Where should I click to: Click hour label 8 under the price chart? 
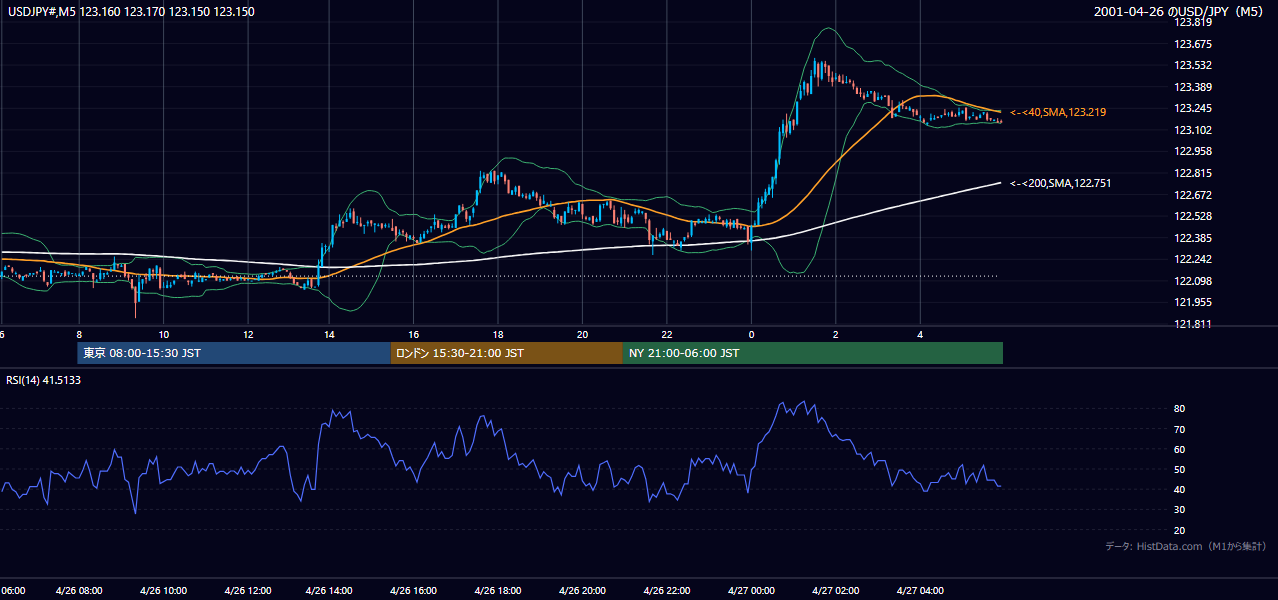(79, 334)
